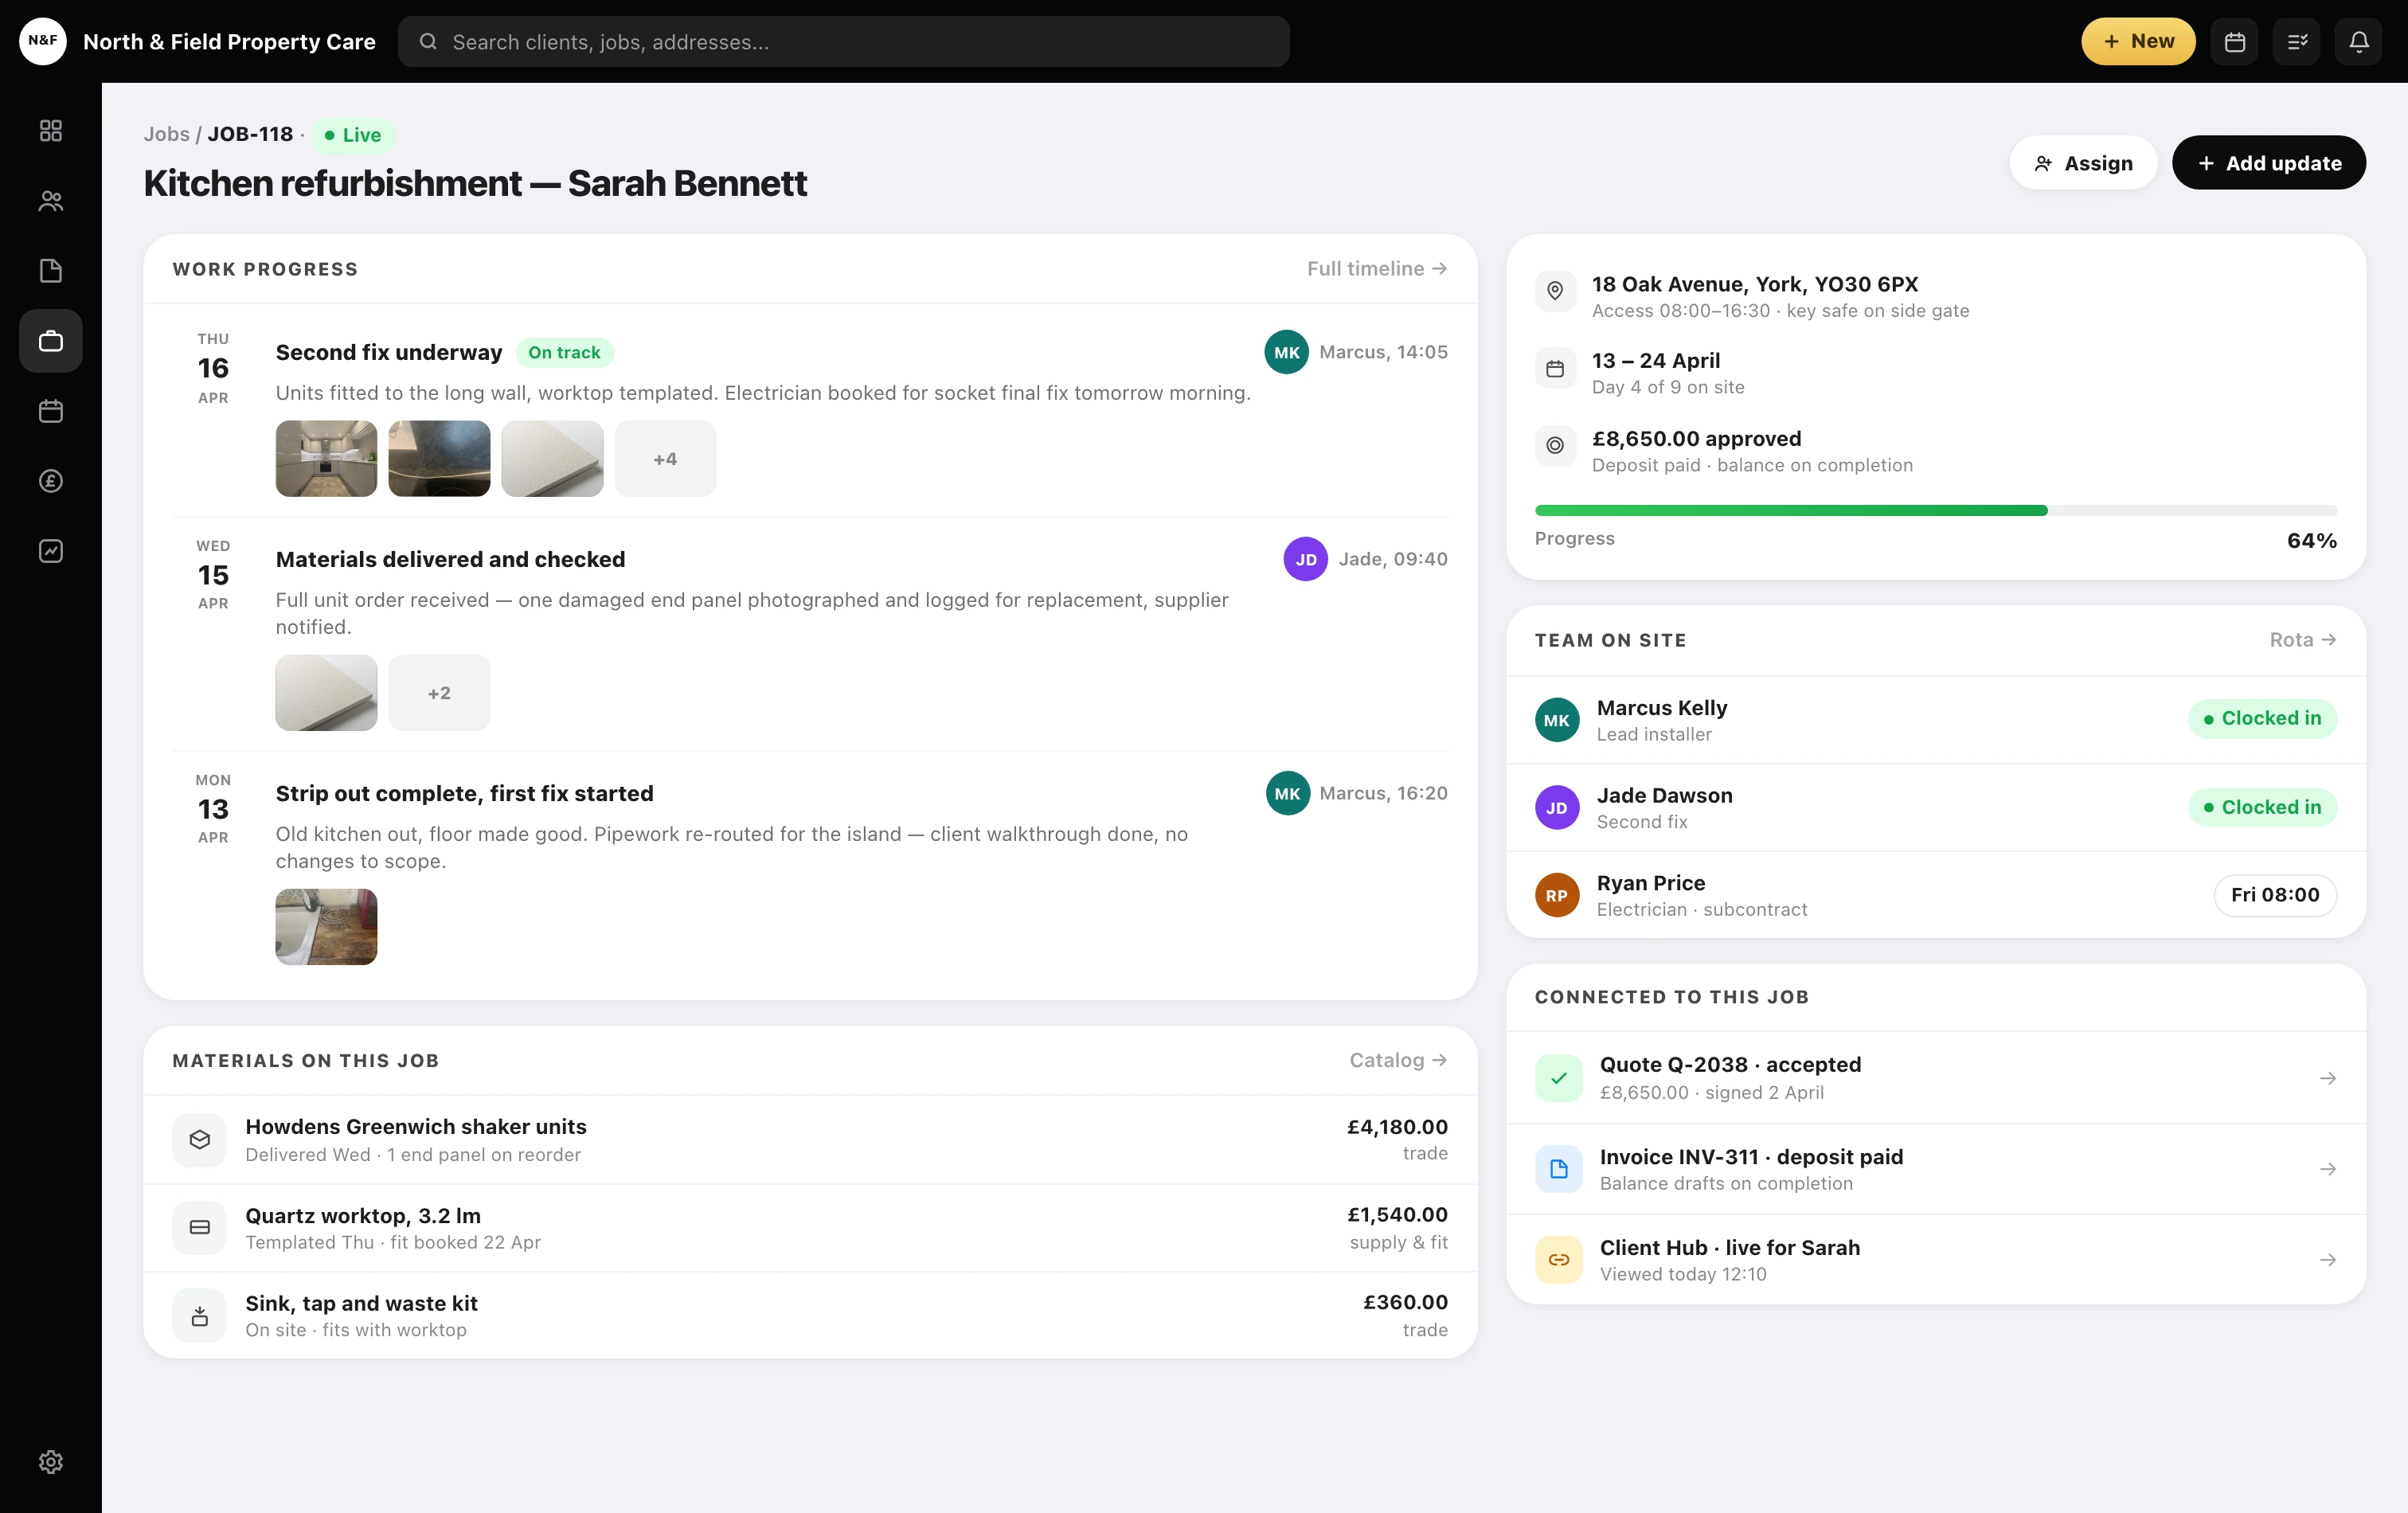Click the box icon for Howdens shaker units

(199, 1140)
